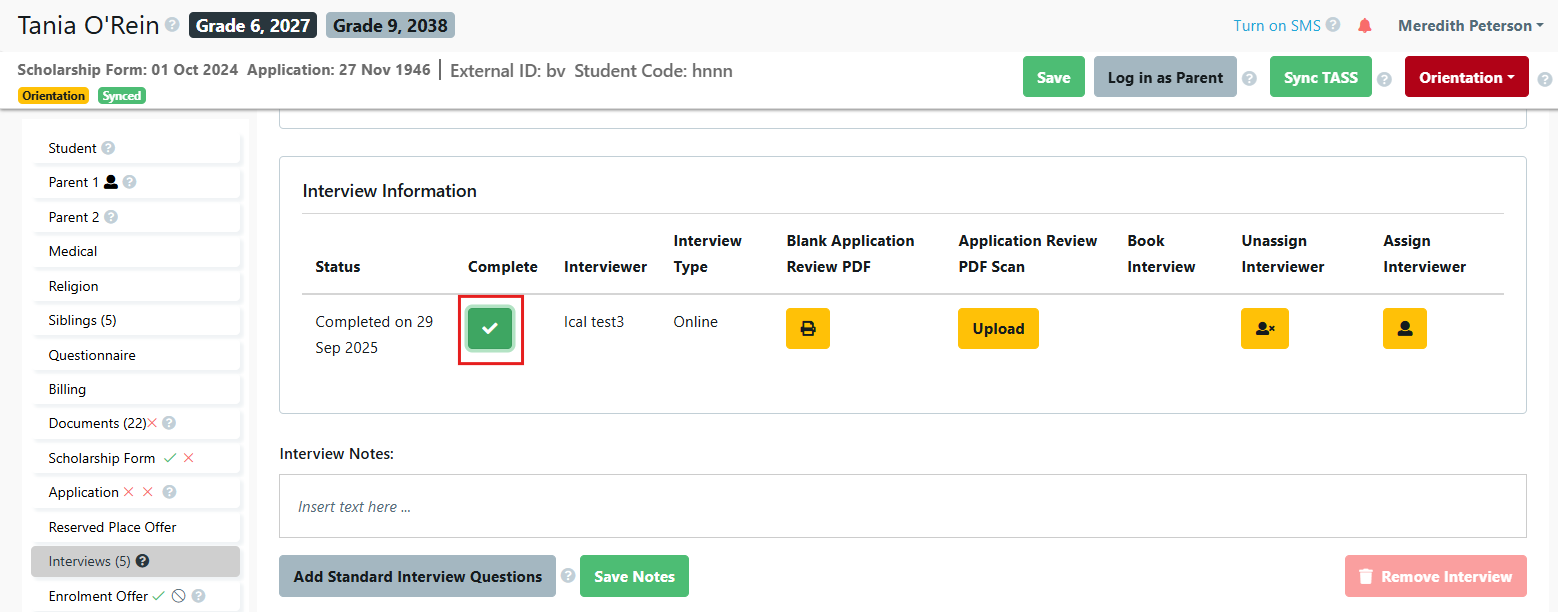The height and width of the screenshot is (612, 1558).
Task: Open help for Sync TASS
Action: point(1384,77)
